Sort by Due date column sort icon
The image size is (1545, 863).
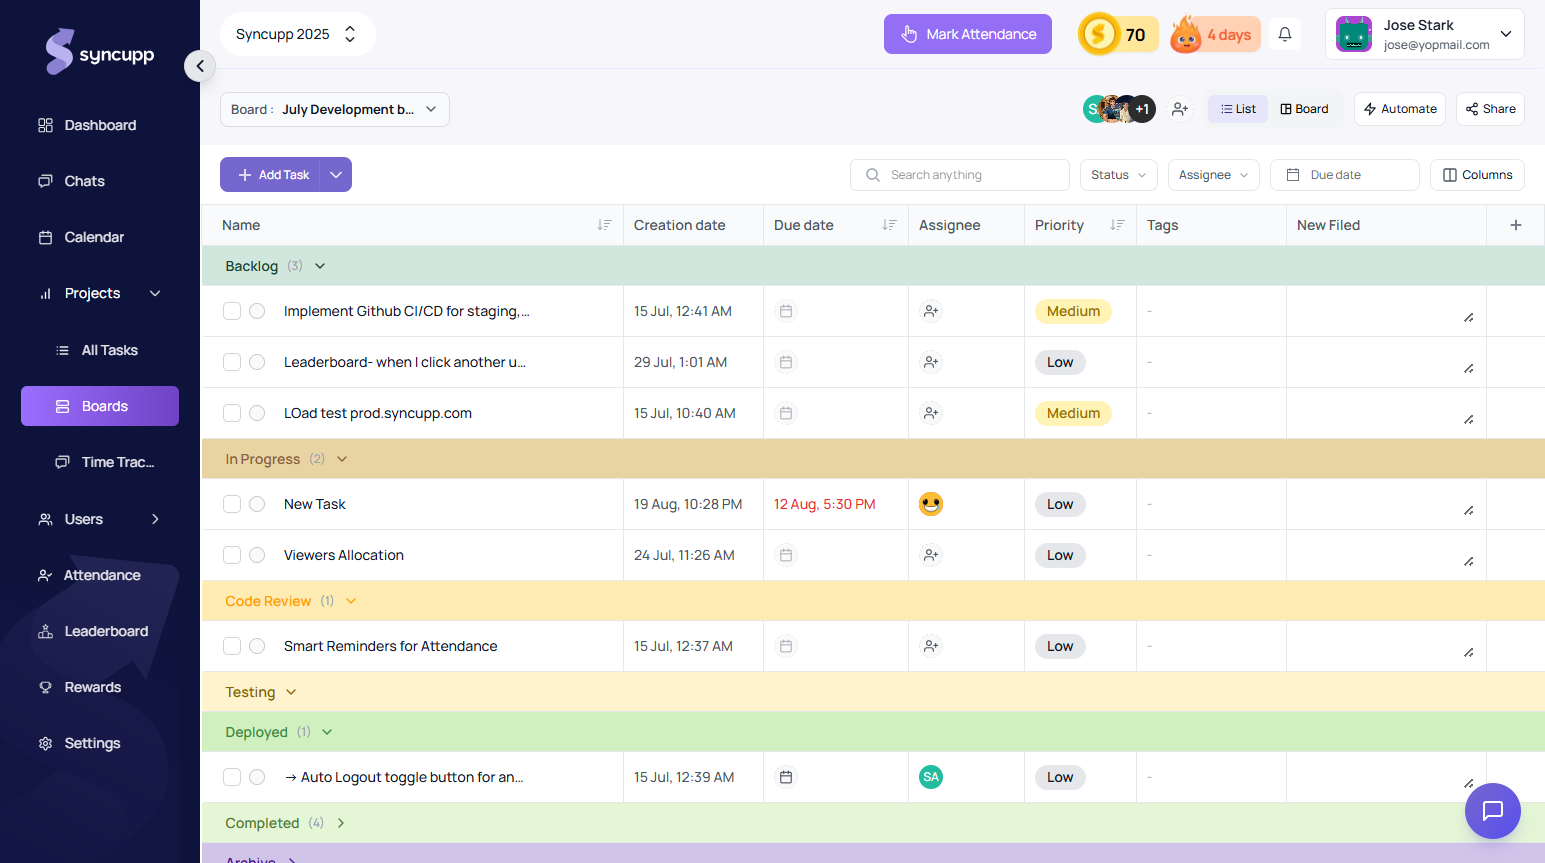[889, 225]
